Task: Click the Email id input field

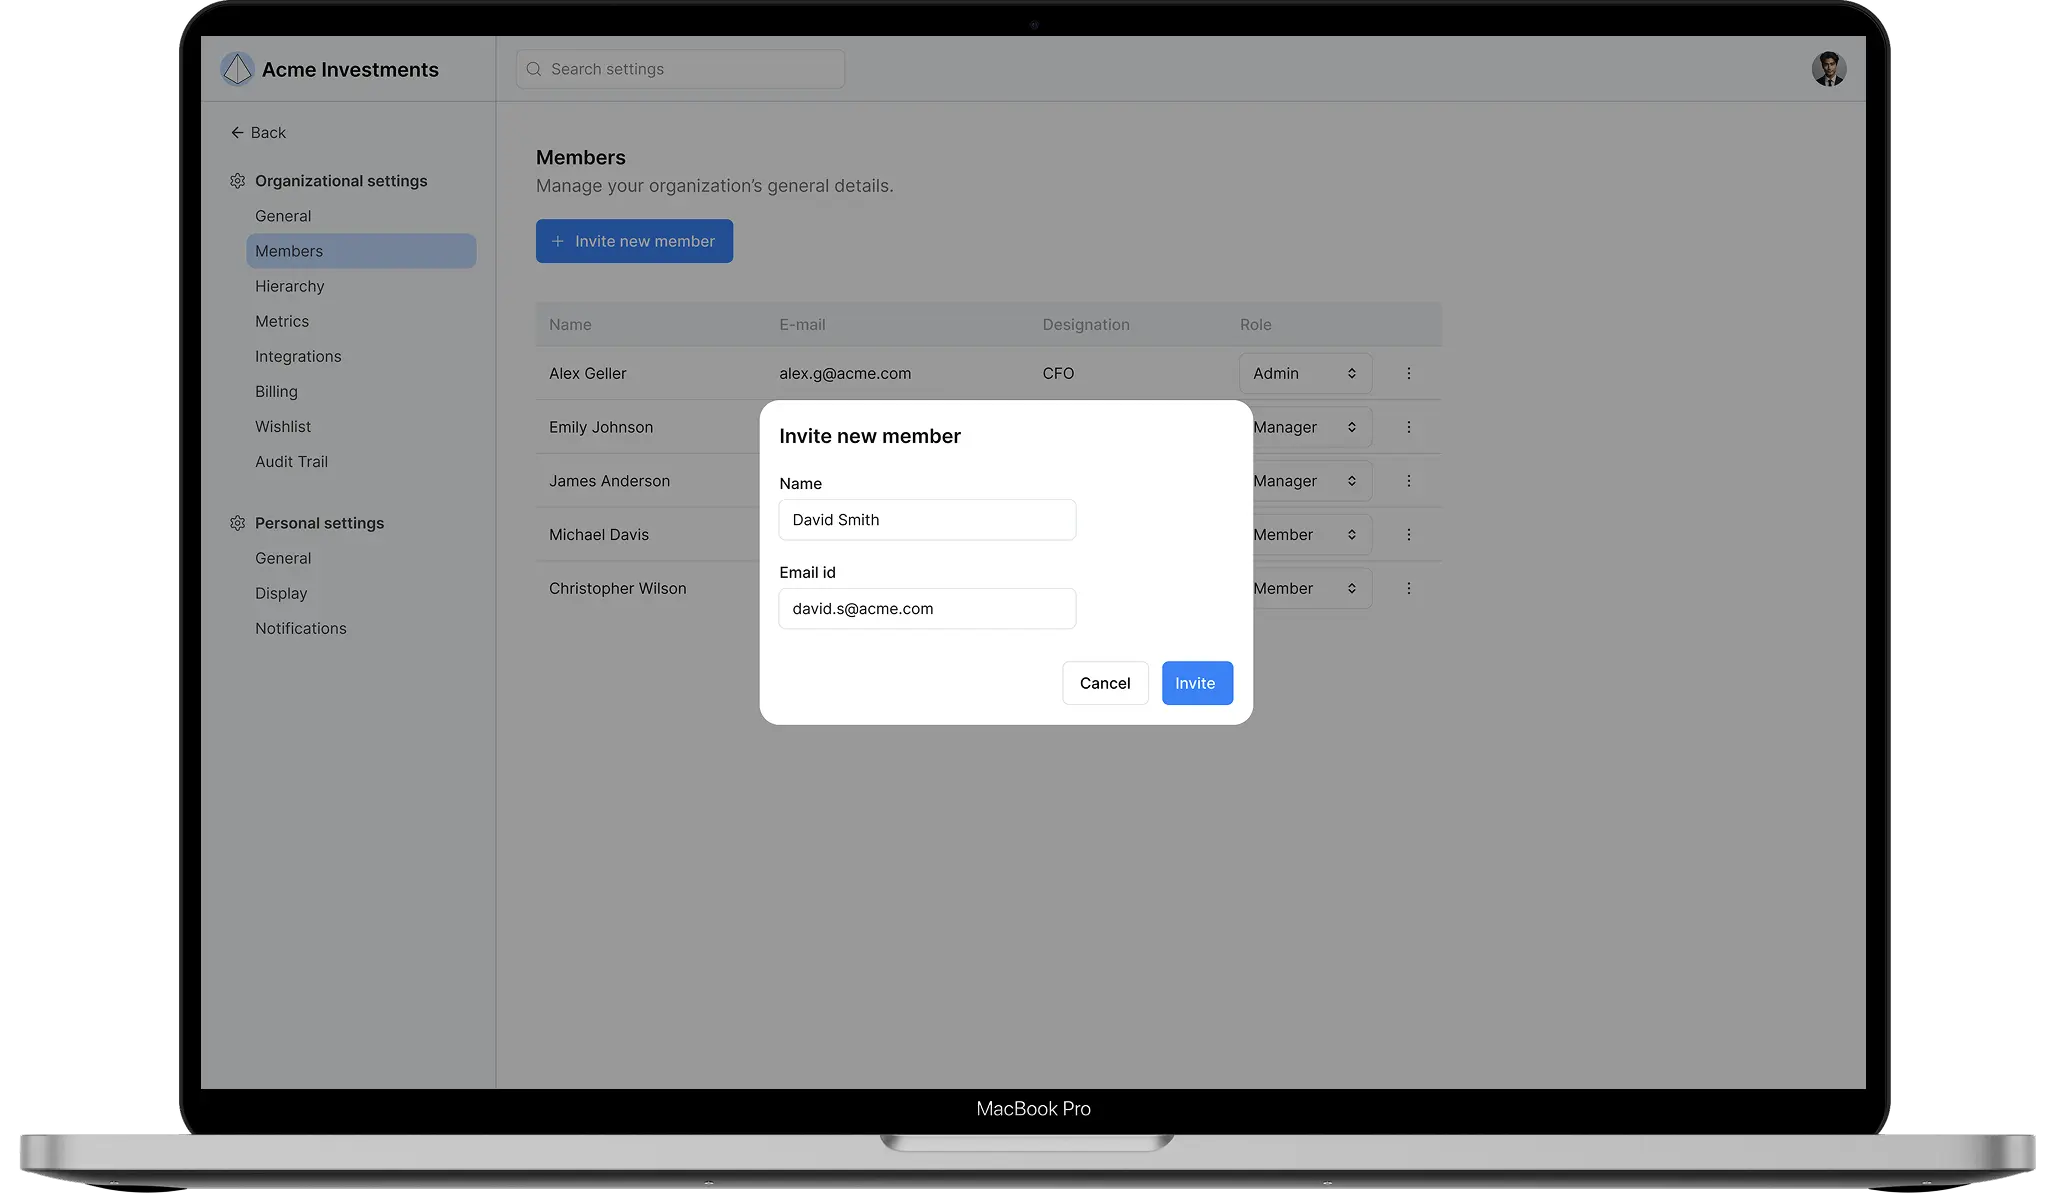Action: pyautogui.click(x=927, y=609)
